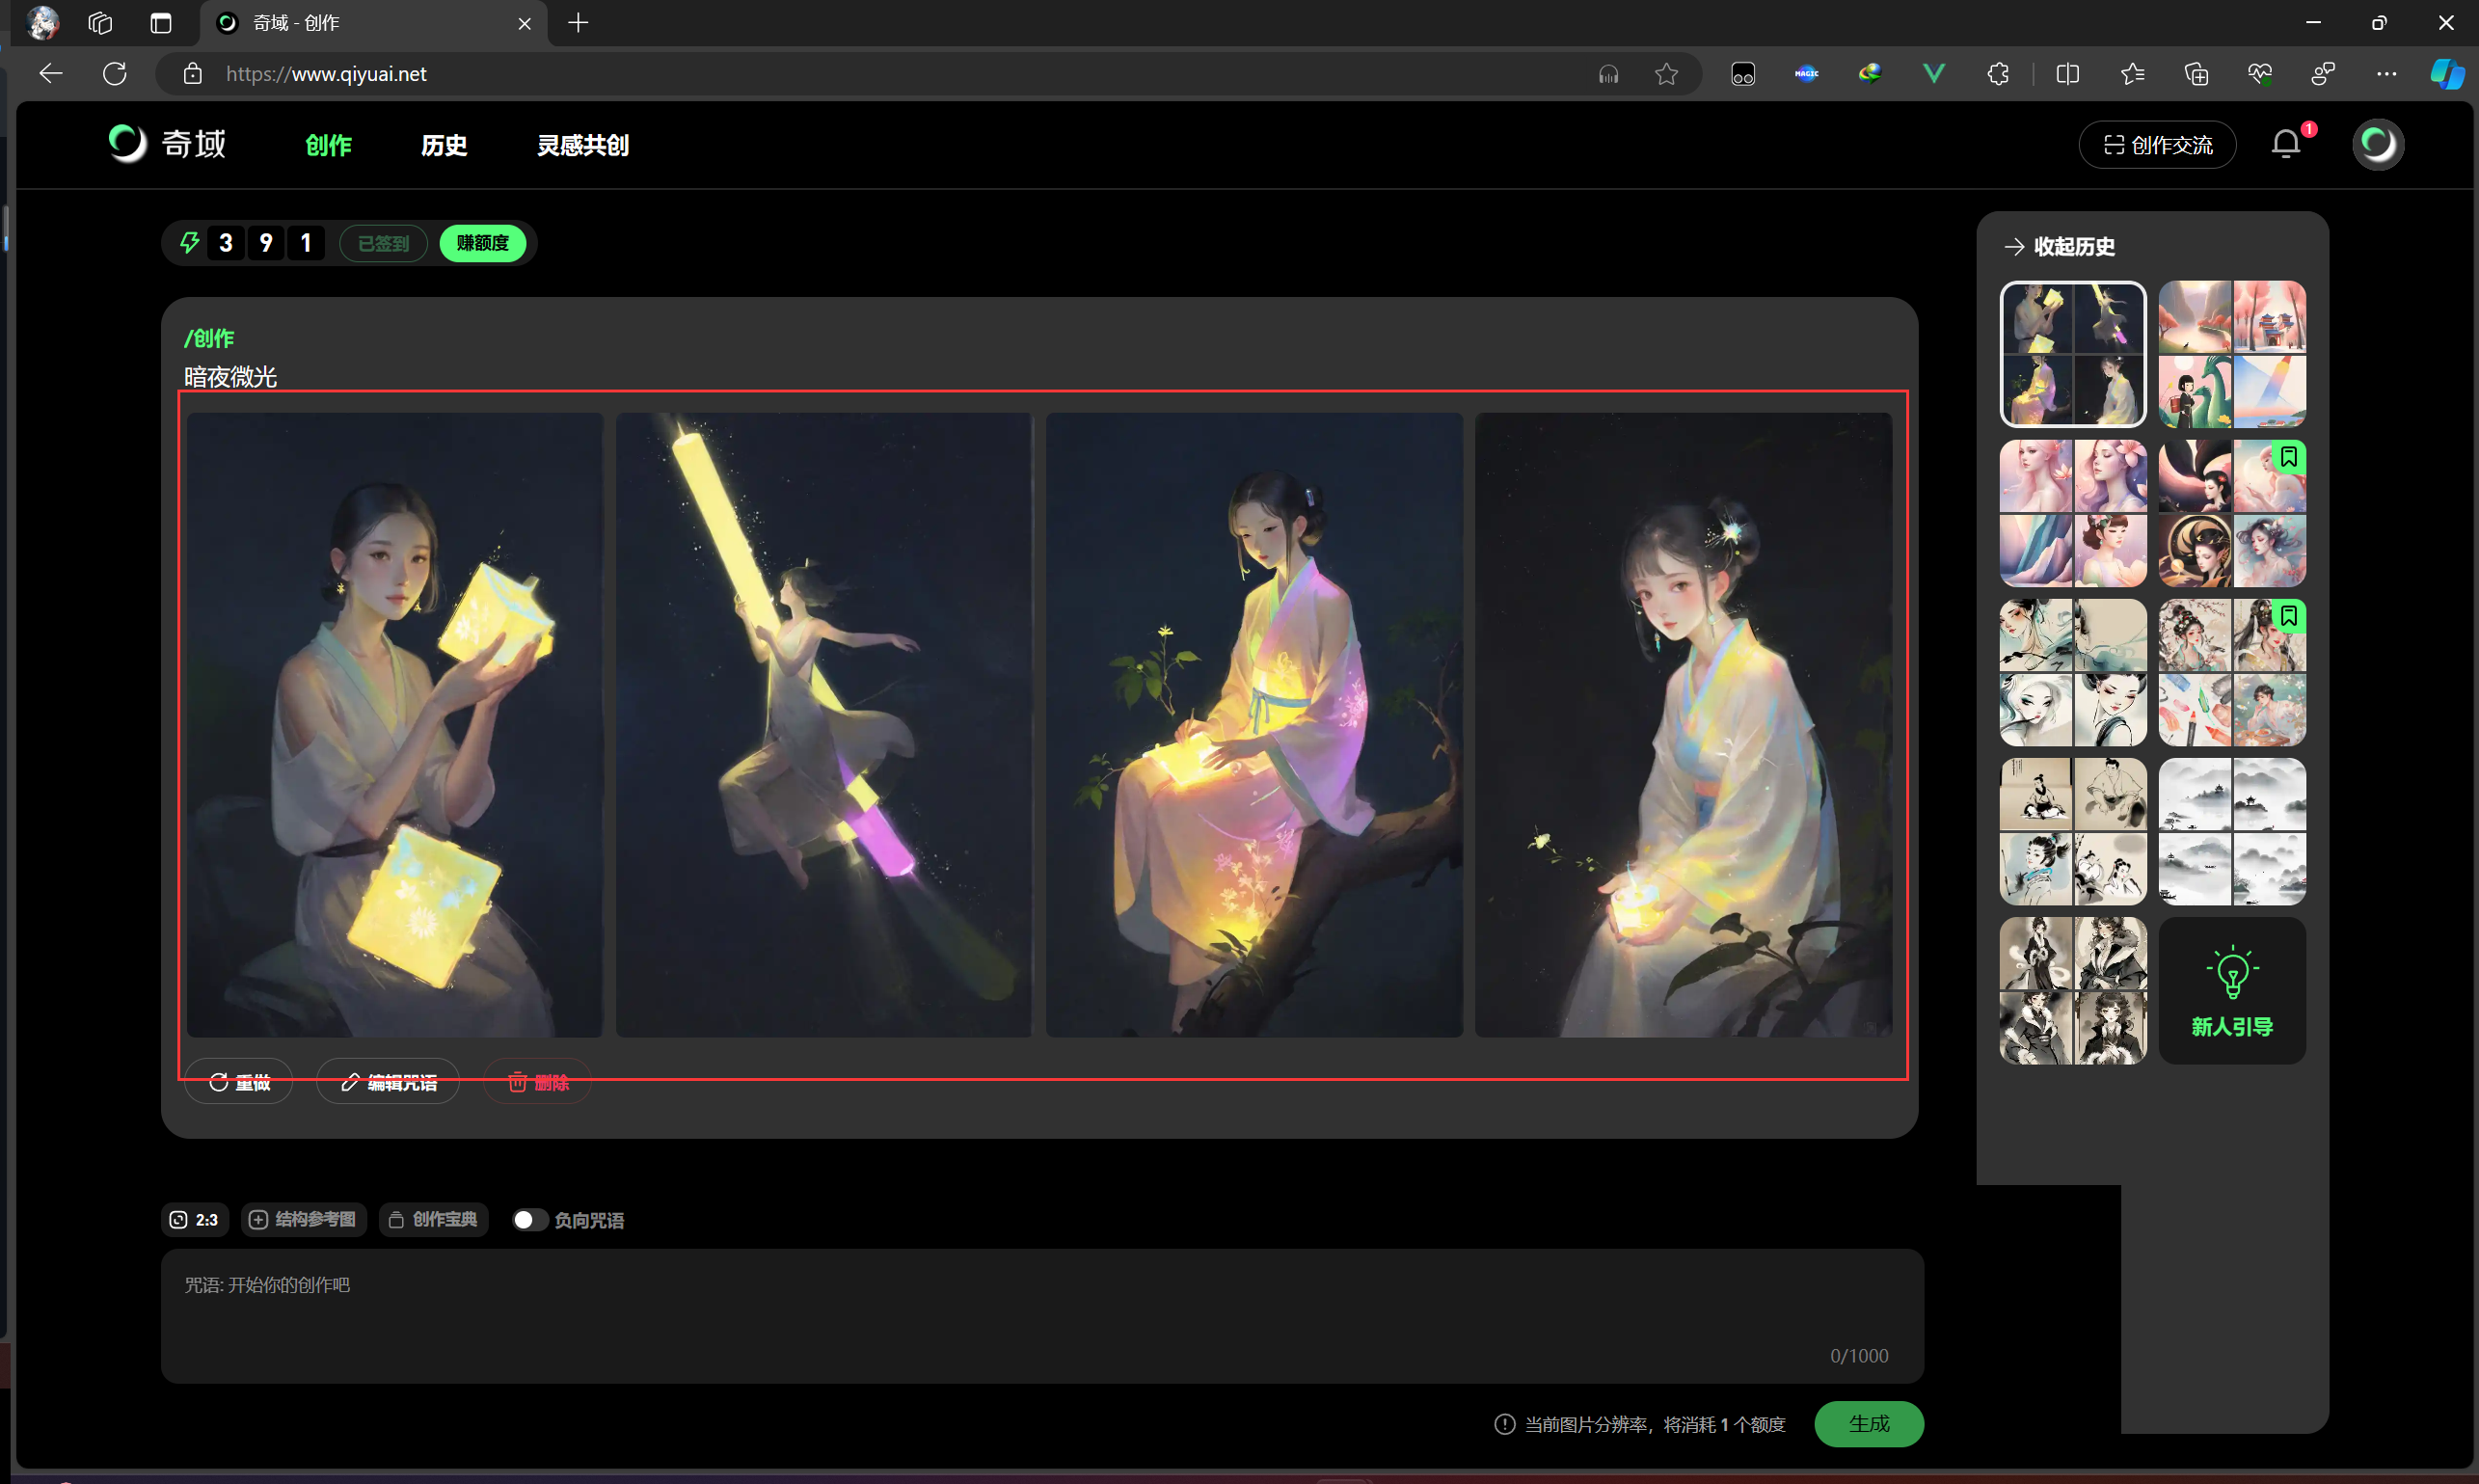Open image of girl riding glowing brush
Screen dimensions: 2479x1484
(824, 725)
